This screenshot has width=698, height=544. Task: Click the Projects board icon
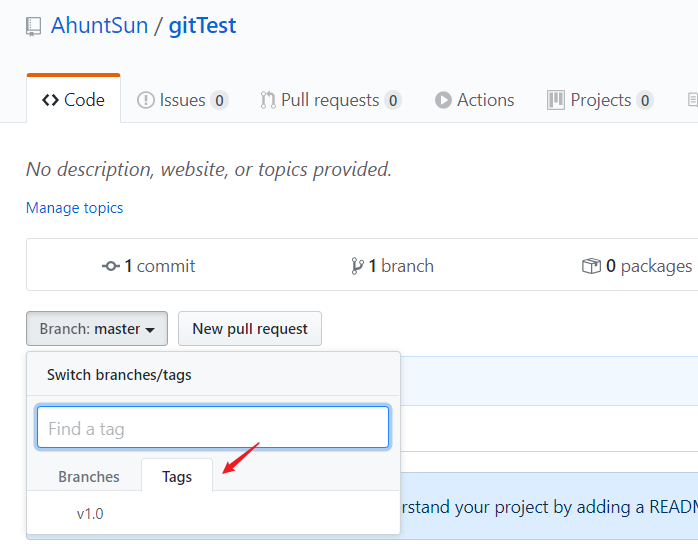556,100
